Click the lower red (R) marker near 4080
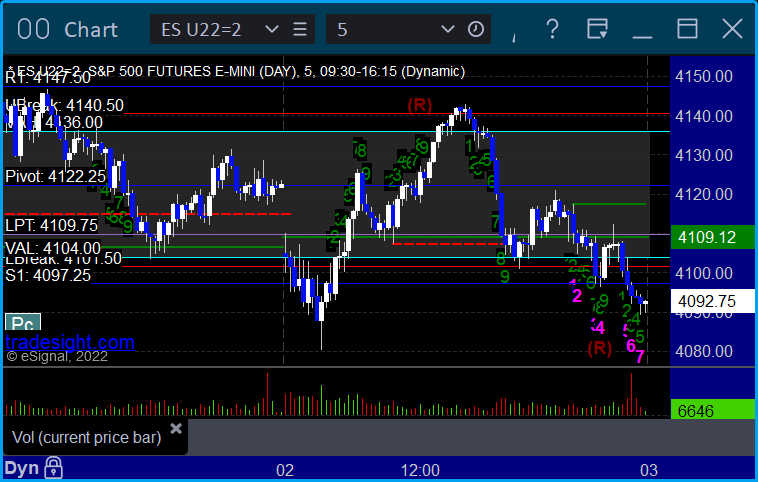The width and height of the screenshot is (758, 482). (x=599, y=348)
